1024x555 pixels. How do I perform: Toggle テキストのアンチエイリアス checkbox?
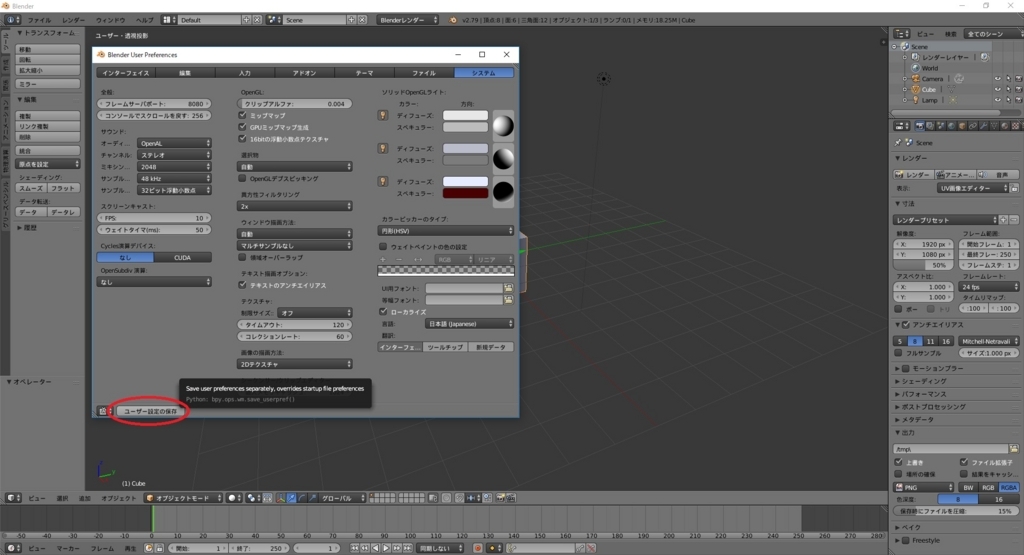tap(242, 285)
